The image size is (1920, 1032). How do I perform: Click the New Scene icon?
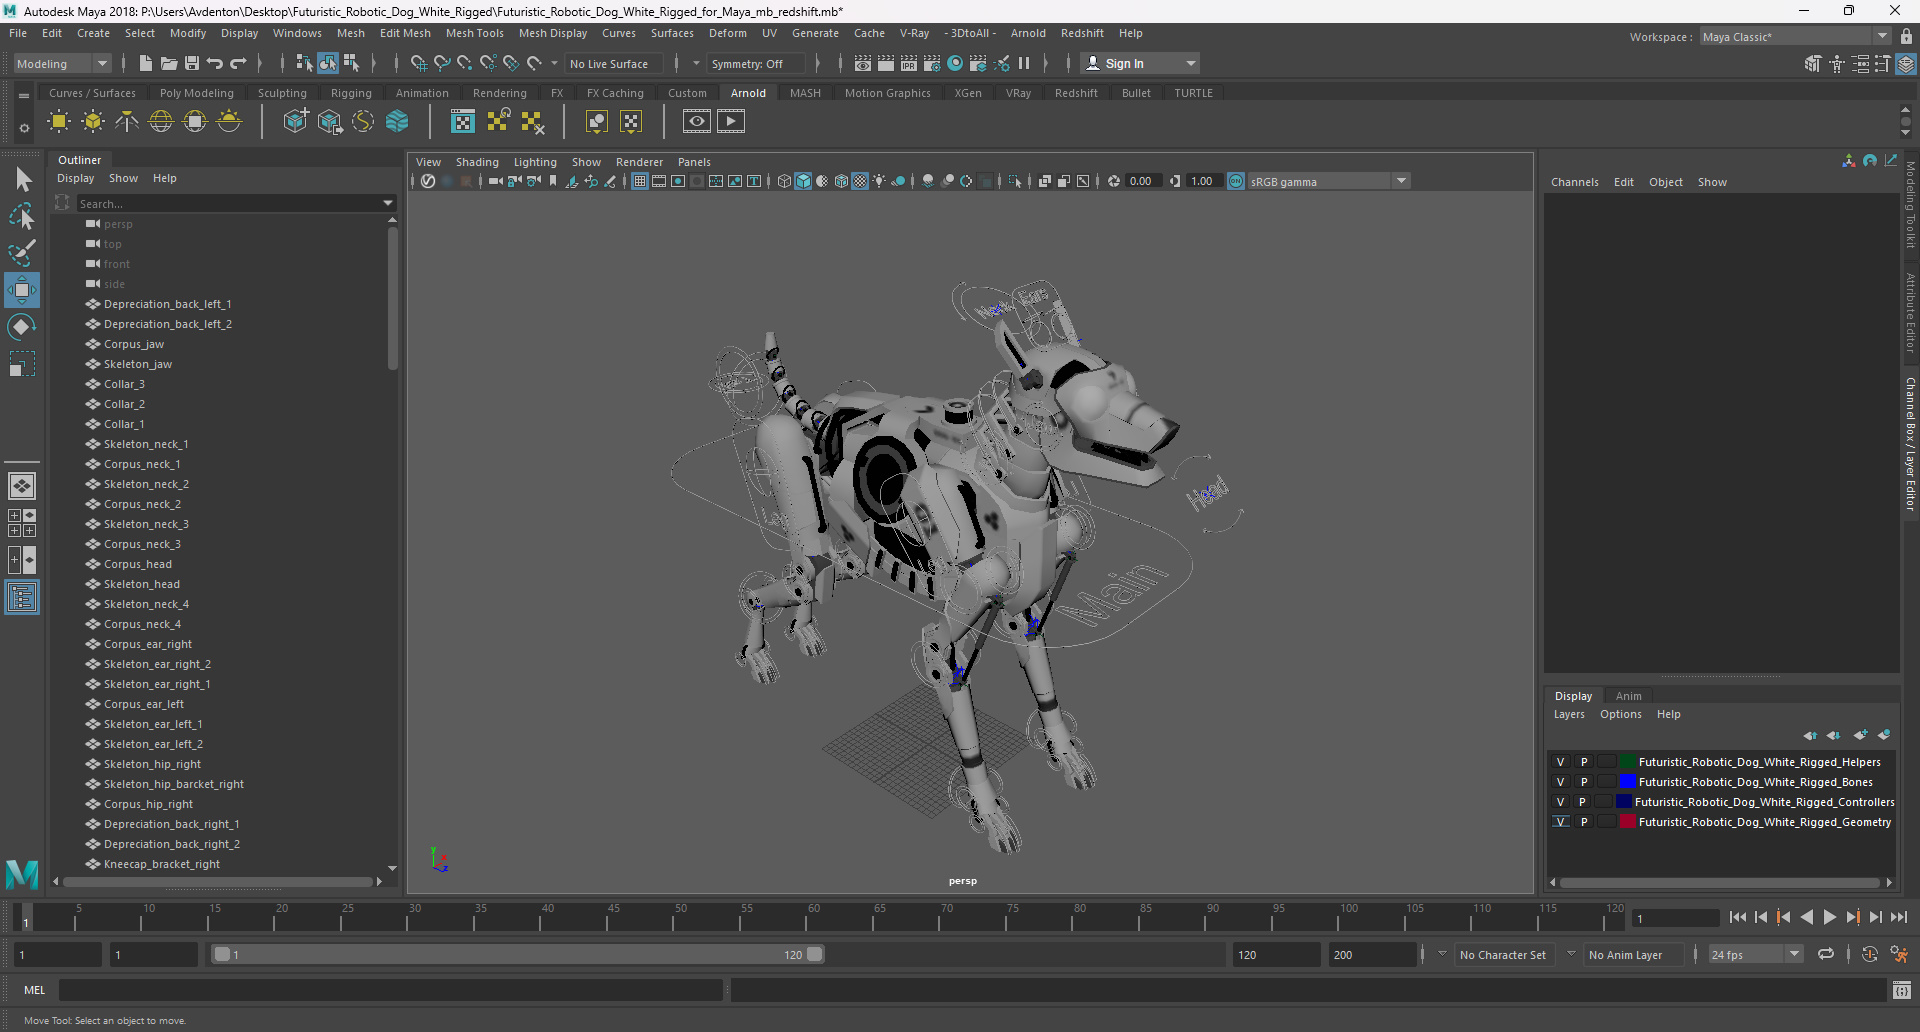pos(145,63)
